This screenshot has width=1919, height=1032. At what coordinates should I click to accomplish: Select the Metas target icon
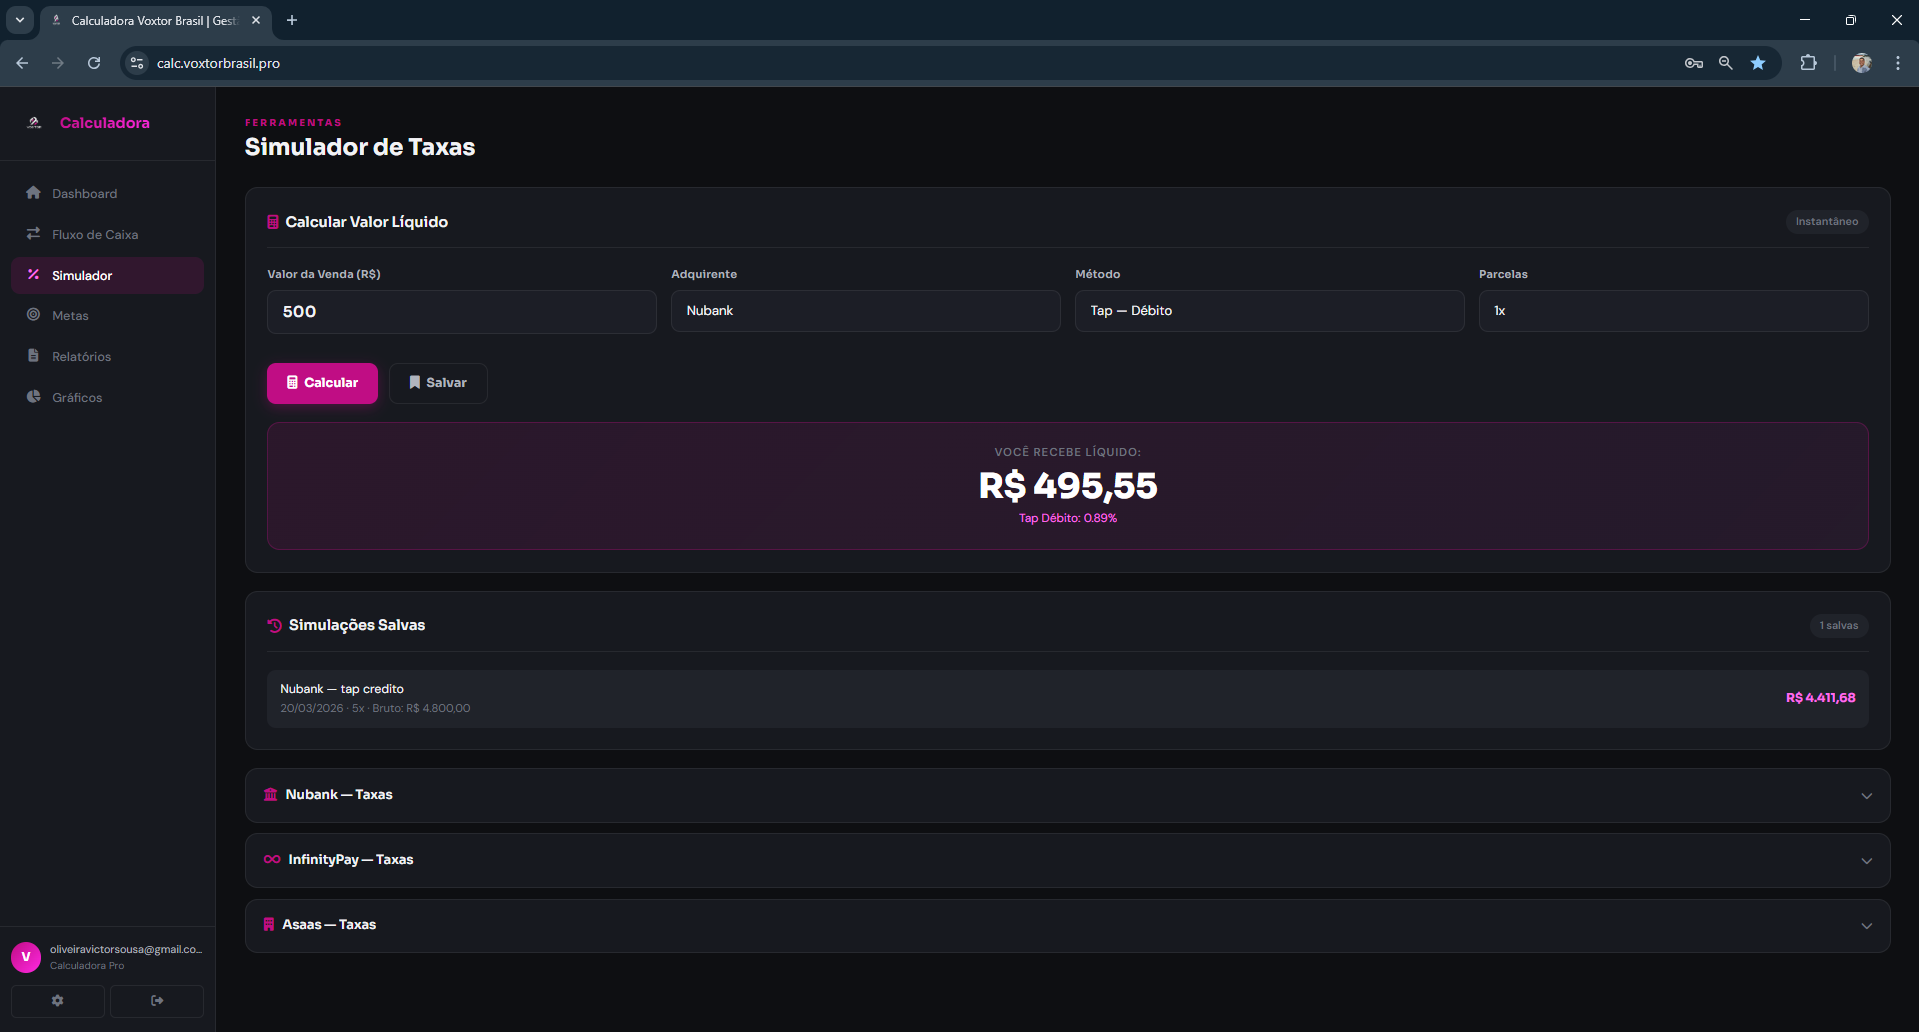[x=34, y=315]
